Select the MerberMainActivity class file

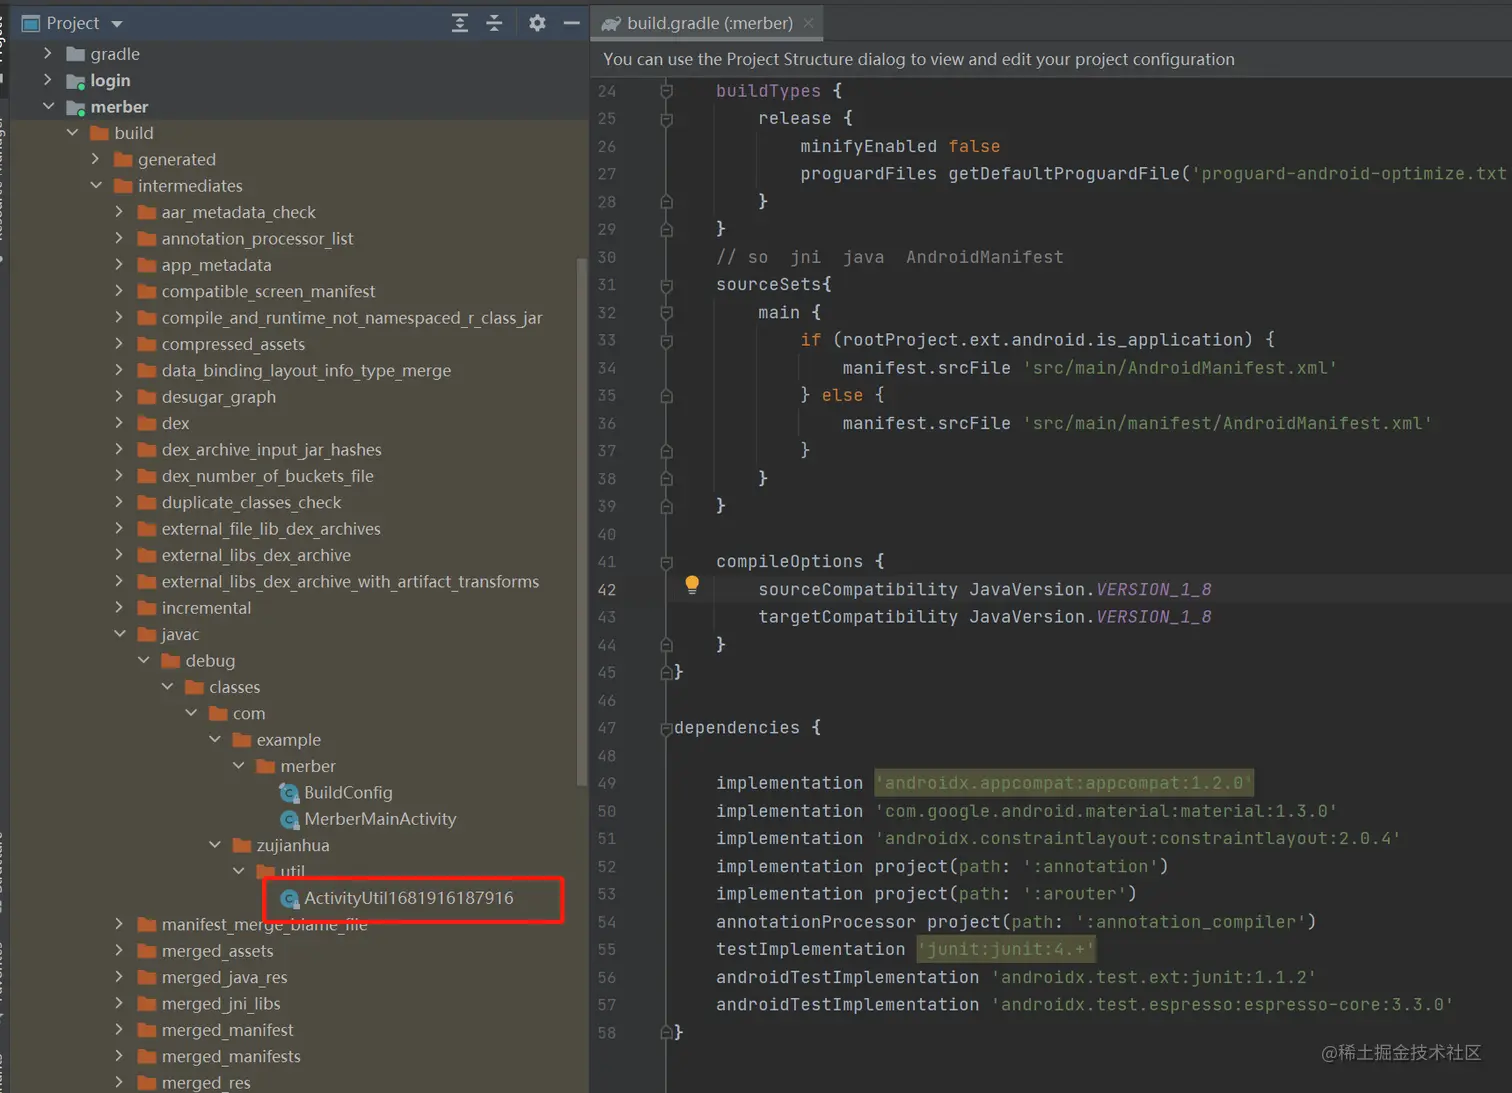tap(380, 819)
